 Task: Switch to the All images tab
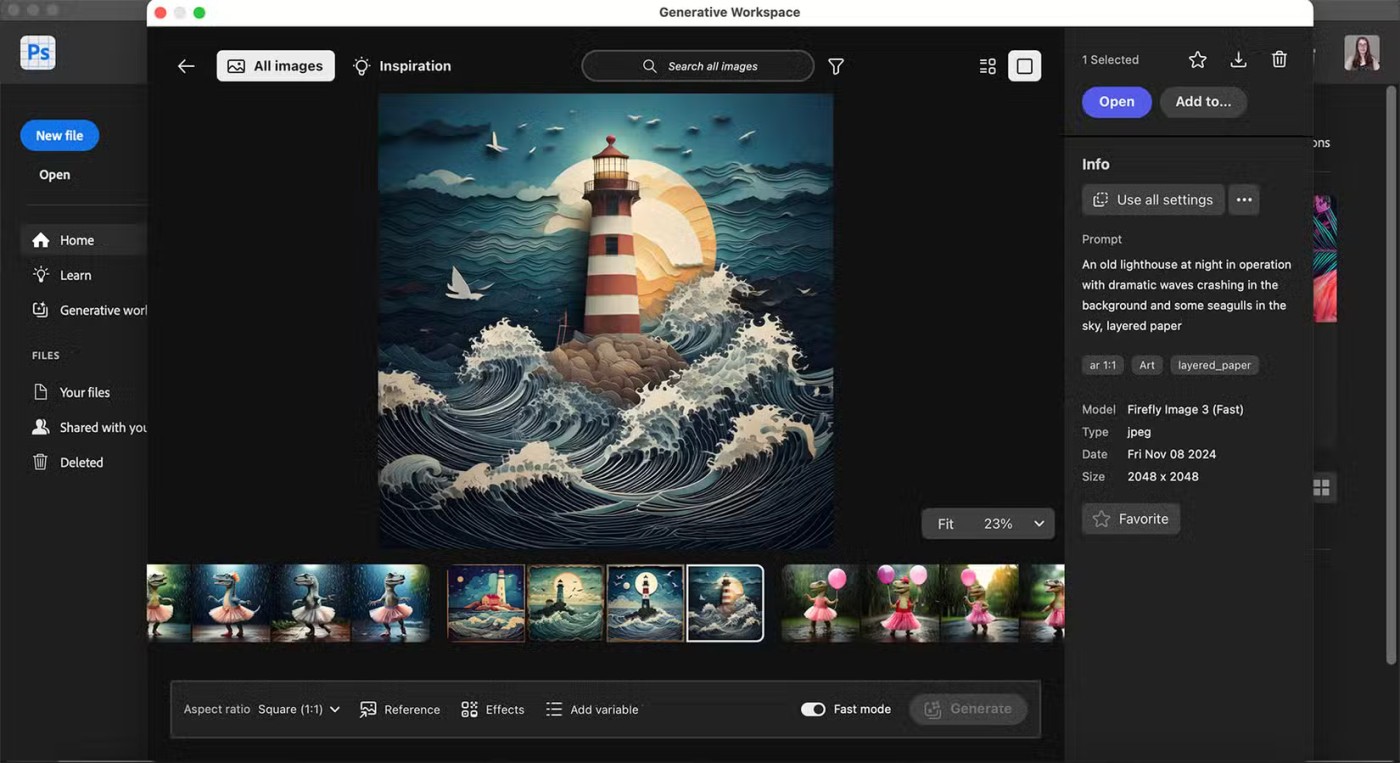pyautogui.click(x=276, y=66)
